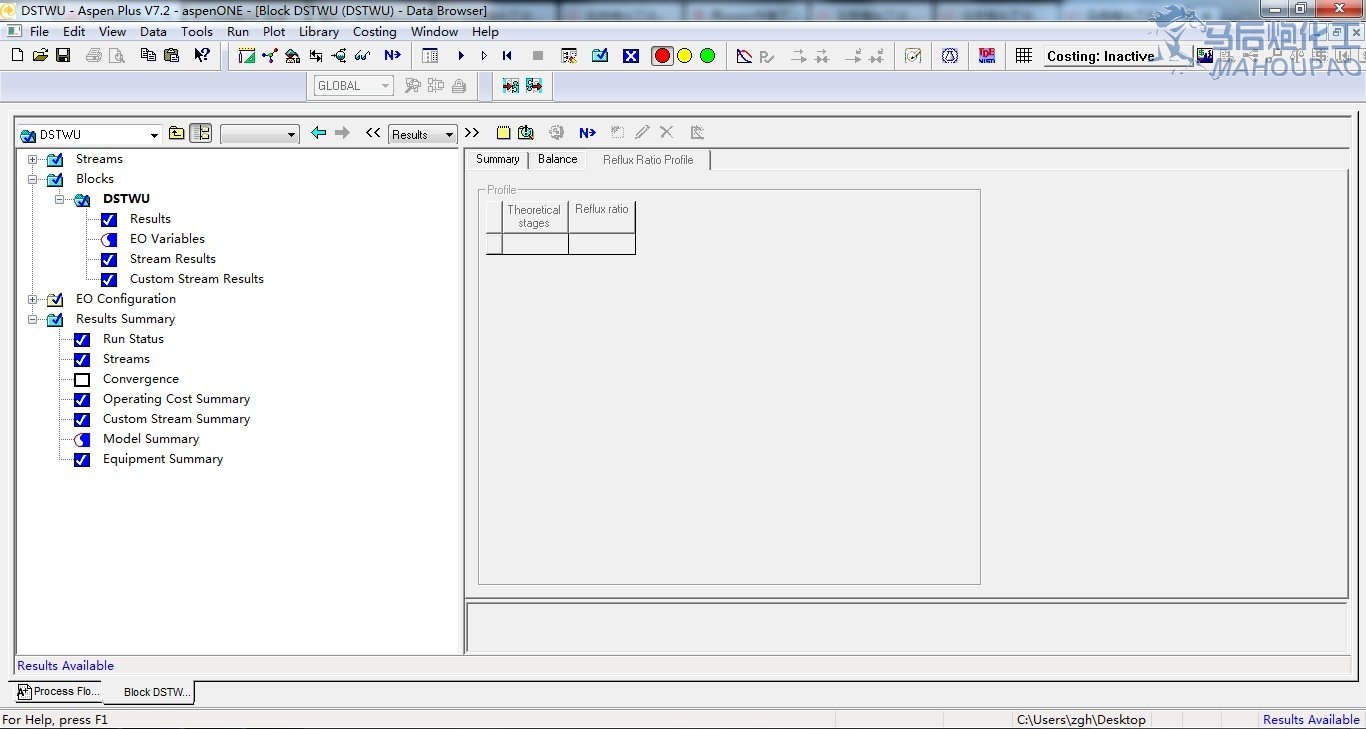Expand the Streams folder in the tree

coord(33,159)
